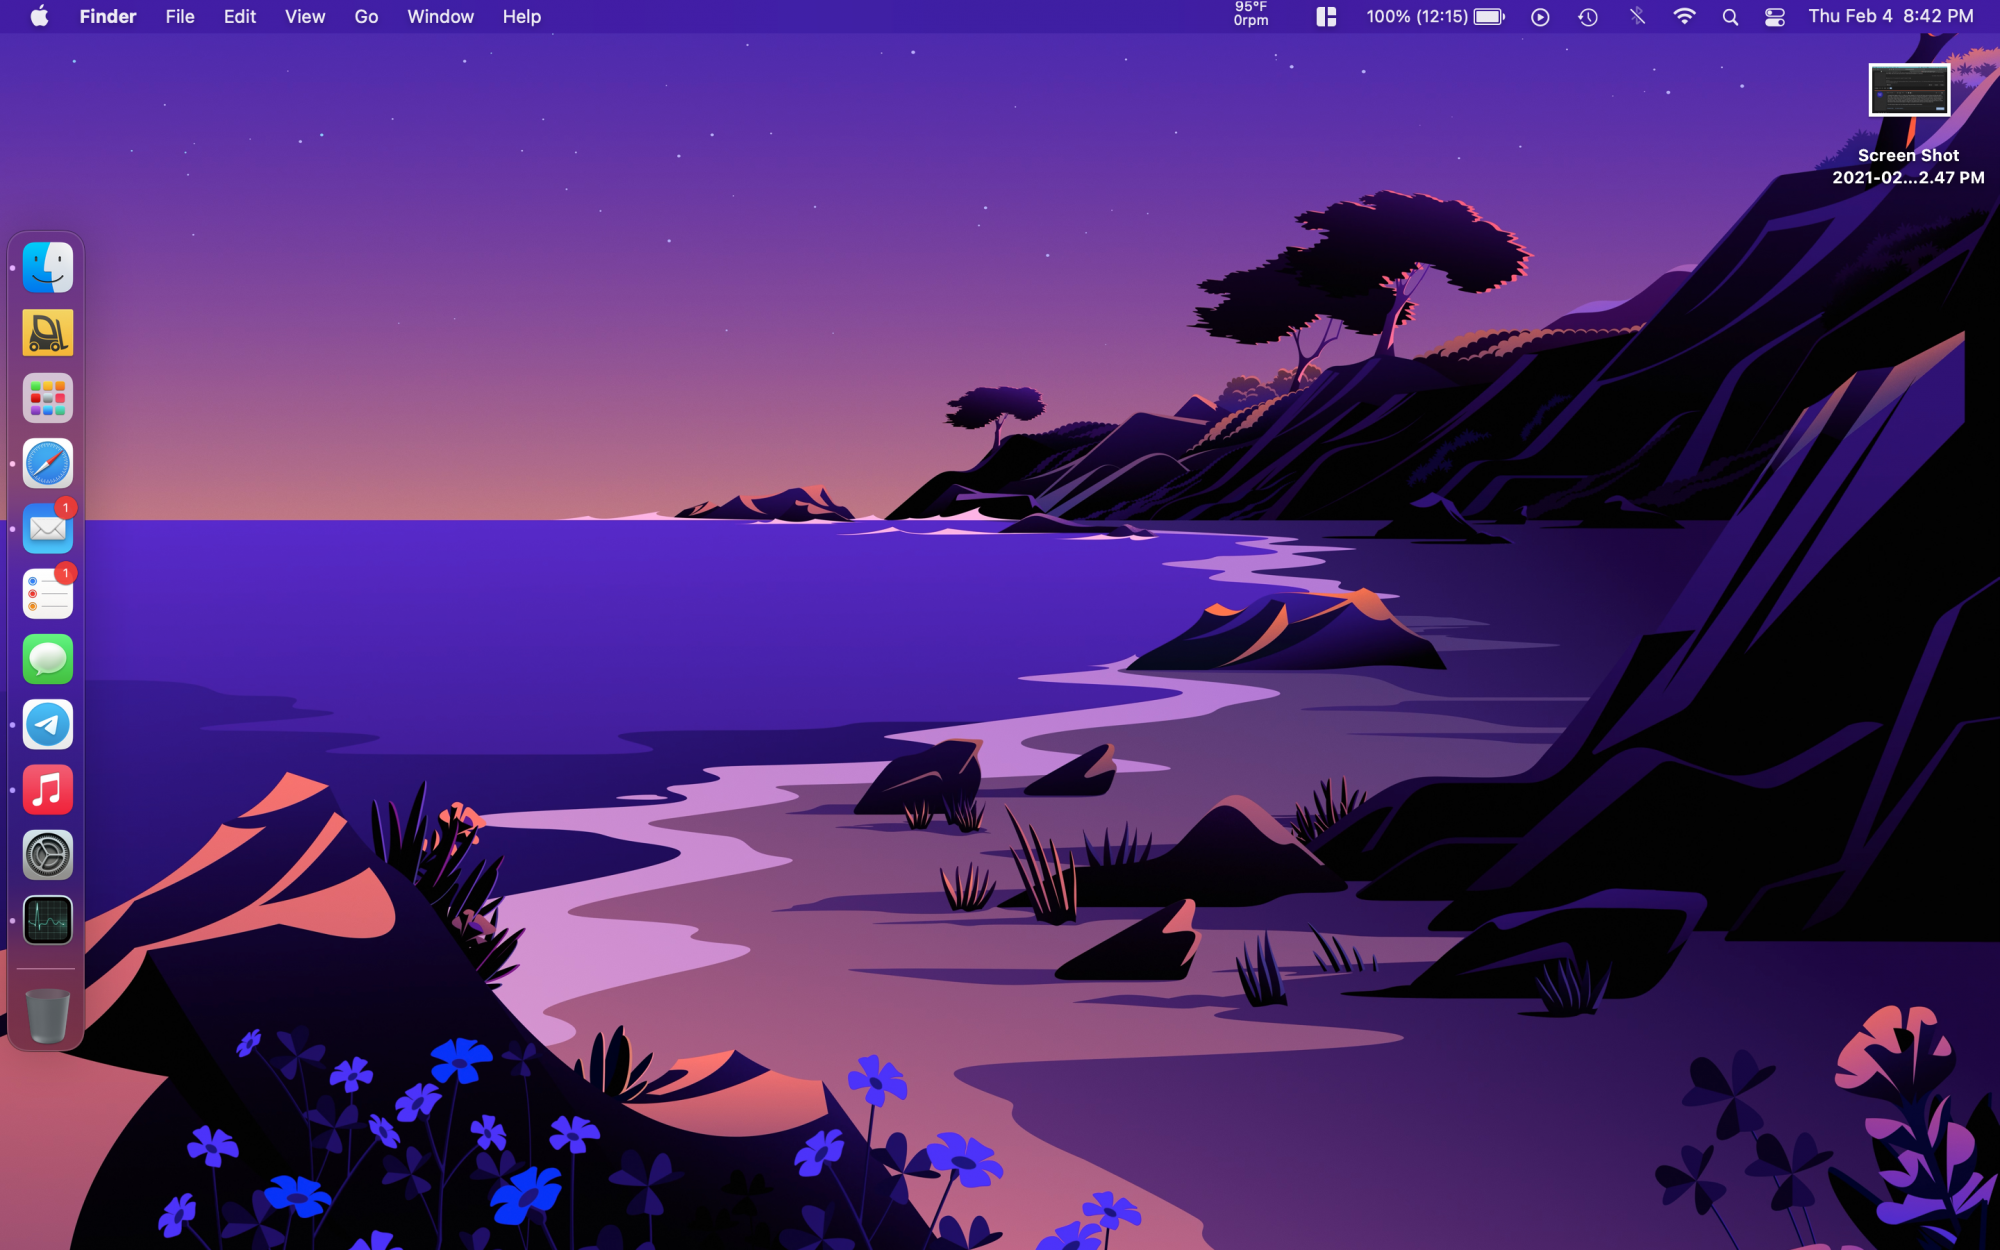Select the Screen Shot desktop file
This screenshot has height=1250, width=2000.
click(1908, 92)
